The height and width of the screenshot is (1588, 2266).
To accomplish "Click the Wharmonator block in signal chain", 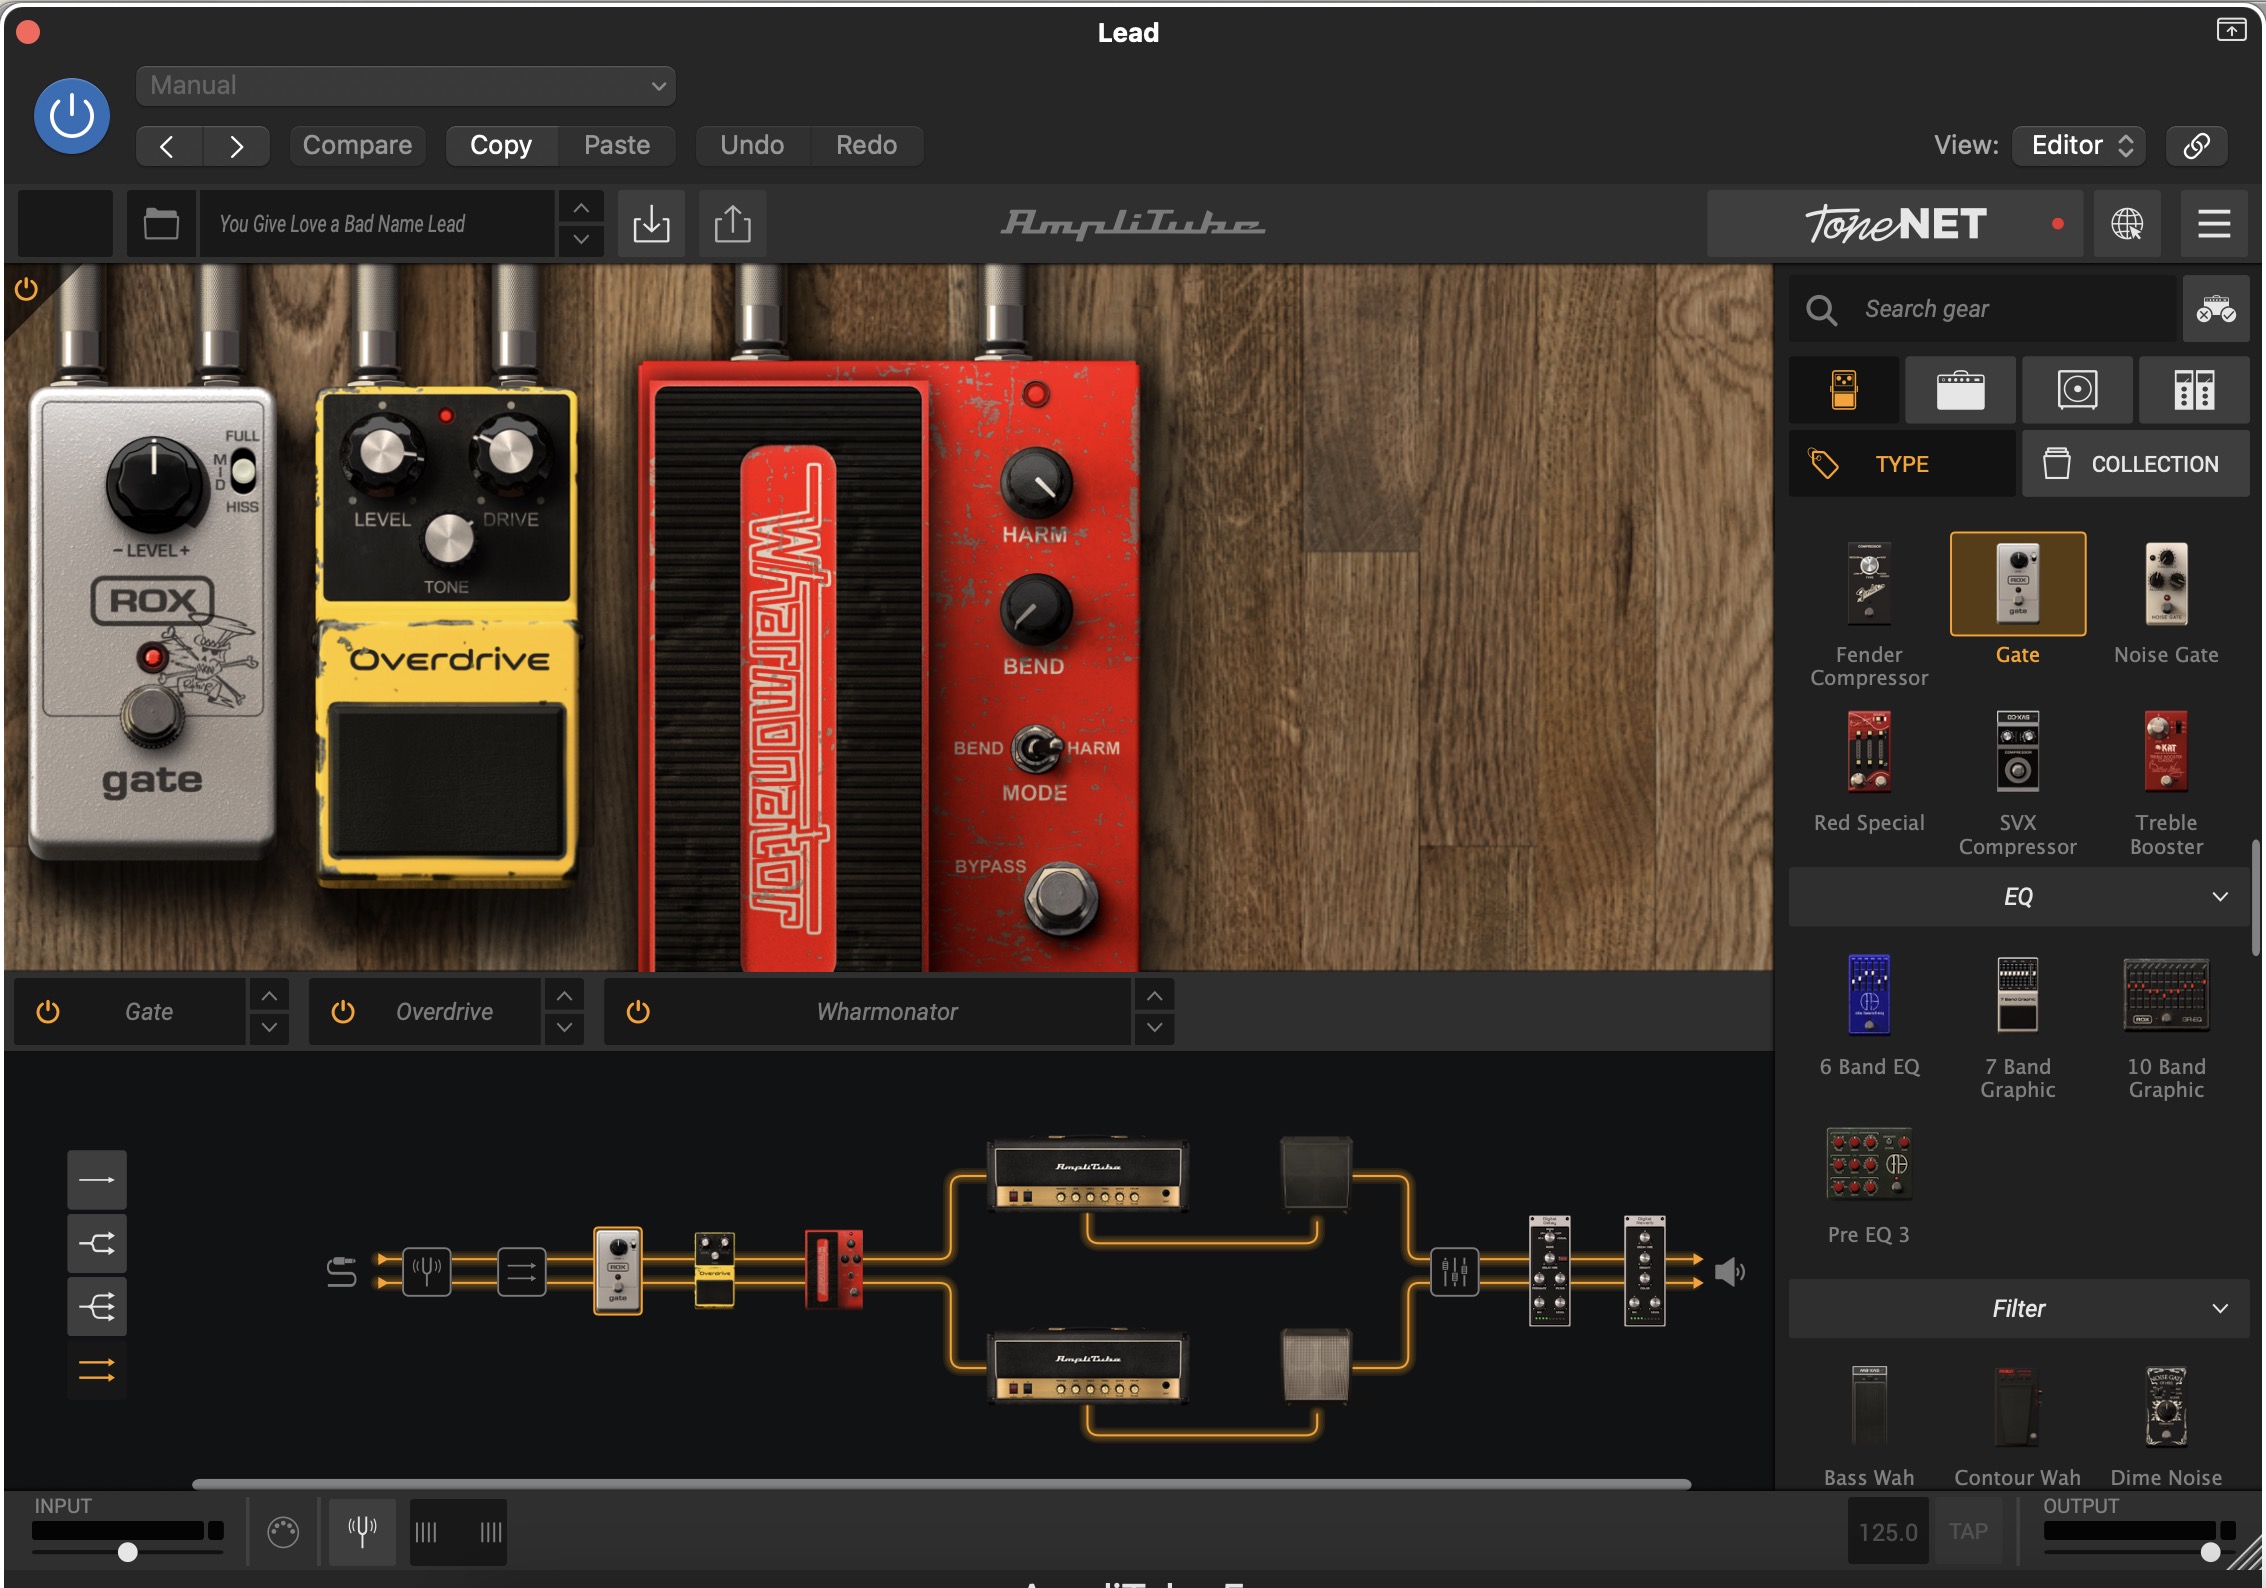I will click(834, 1270).
